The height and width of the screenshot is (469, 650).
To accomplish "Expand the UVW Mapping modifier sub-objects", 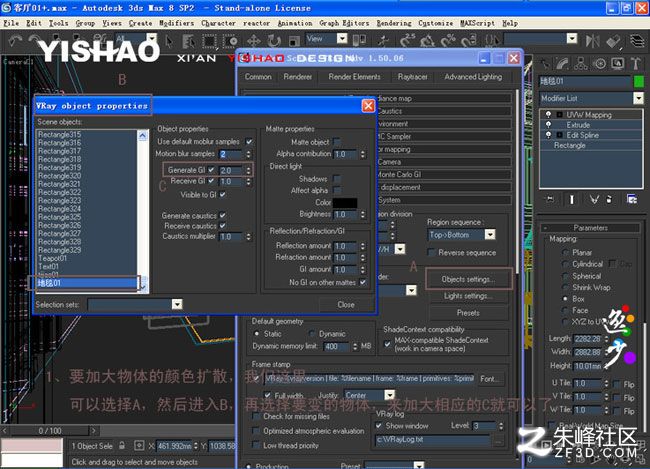I will pyautogui.click(x=559, y=114).
